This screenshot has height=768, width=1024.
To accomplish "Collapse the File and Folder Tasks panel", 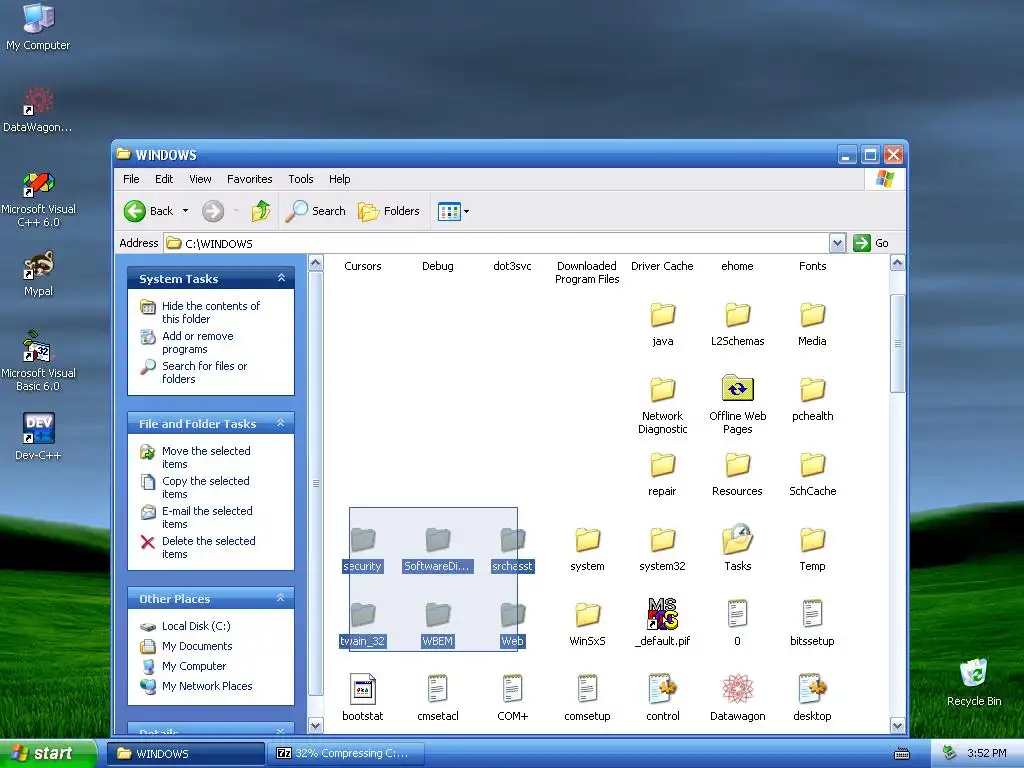I will (281, 423).
